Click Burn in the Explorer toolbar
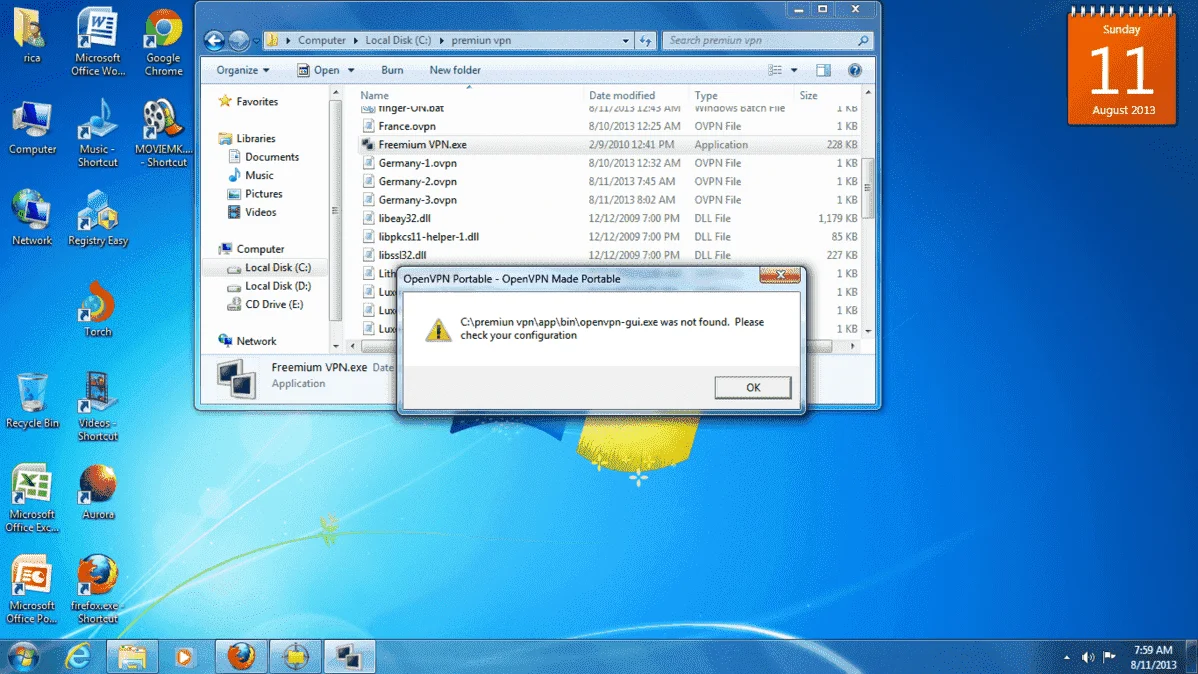This screenshot has width=1198, height=674. [x=392, y=70]
